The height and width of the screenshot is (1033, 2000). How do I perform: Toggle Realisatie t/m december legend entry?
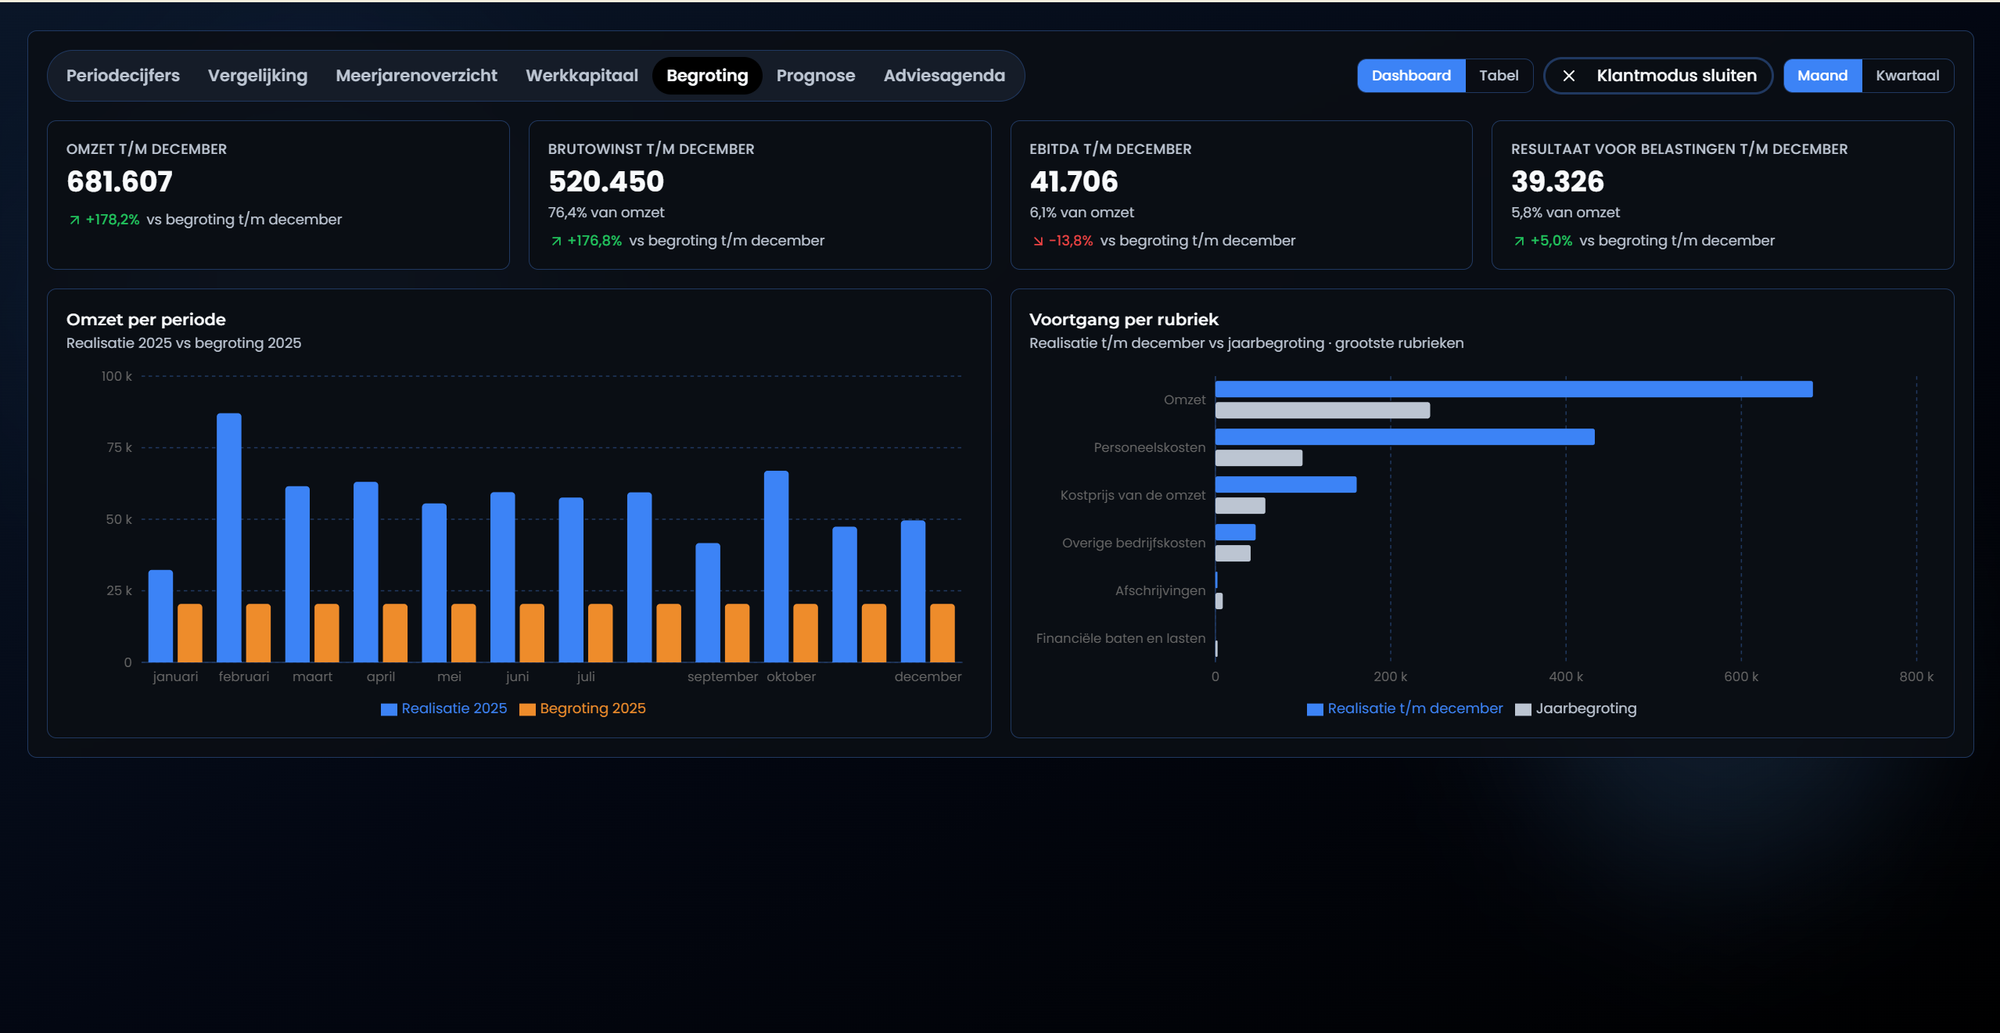[1405, 709]
